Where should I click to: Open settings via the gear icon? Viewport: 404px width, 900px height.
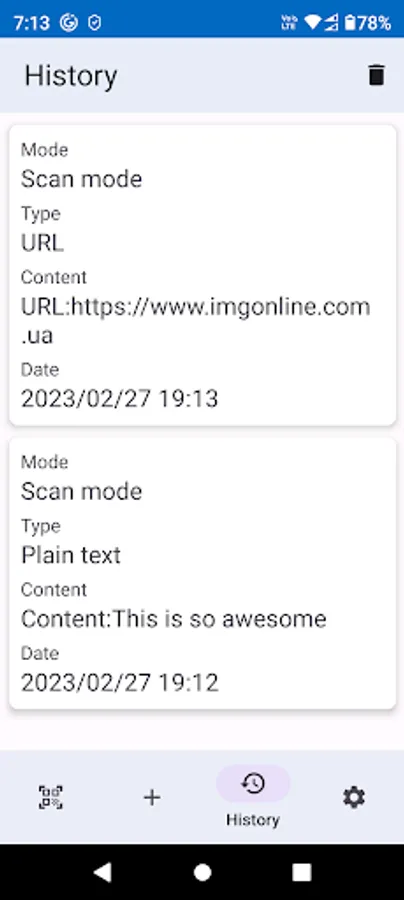tap(354, 797)
